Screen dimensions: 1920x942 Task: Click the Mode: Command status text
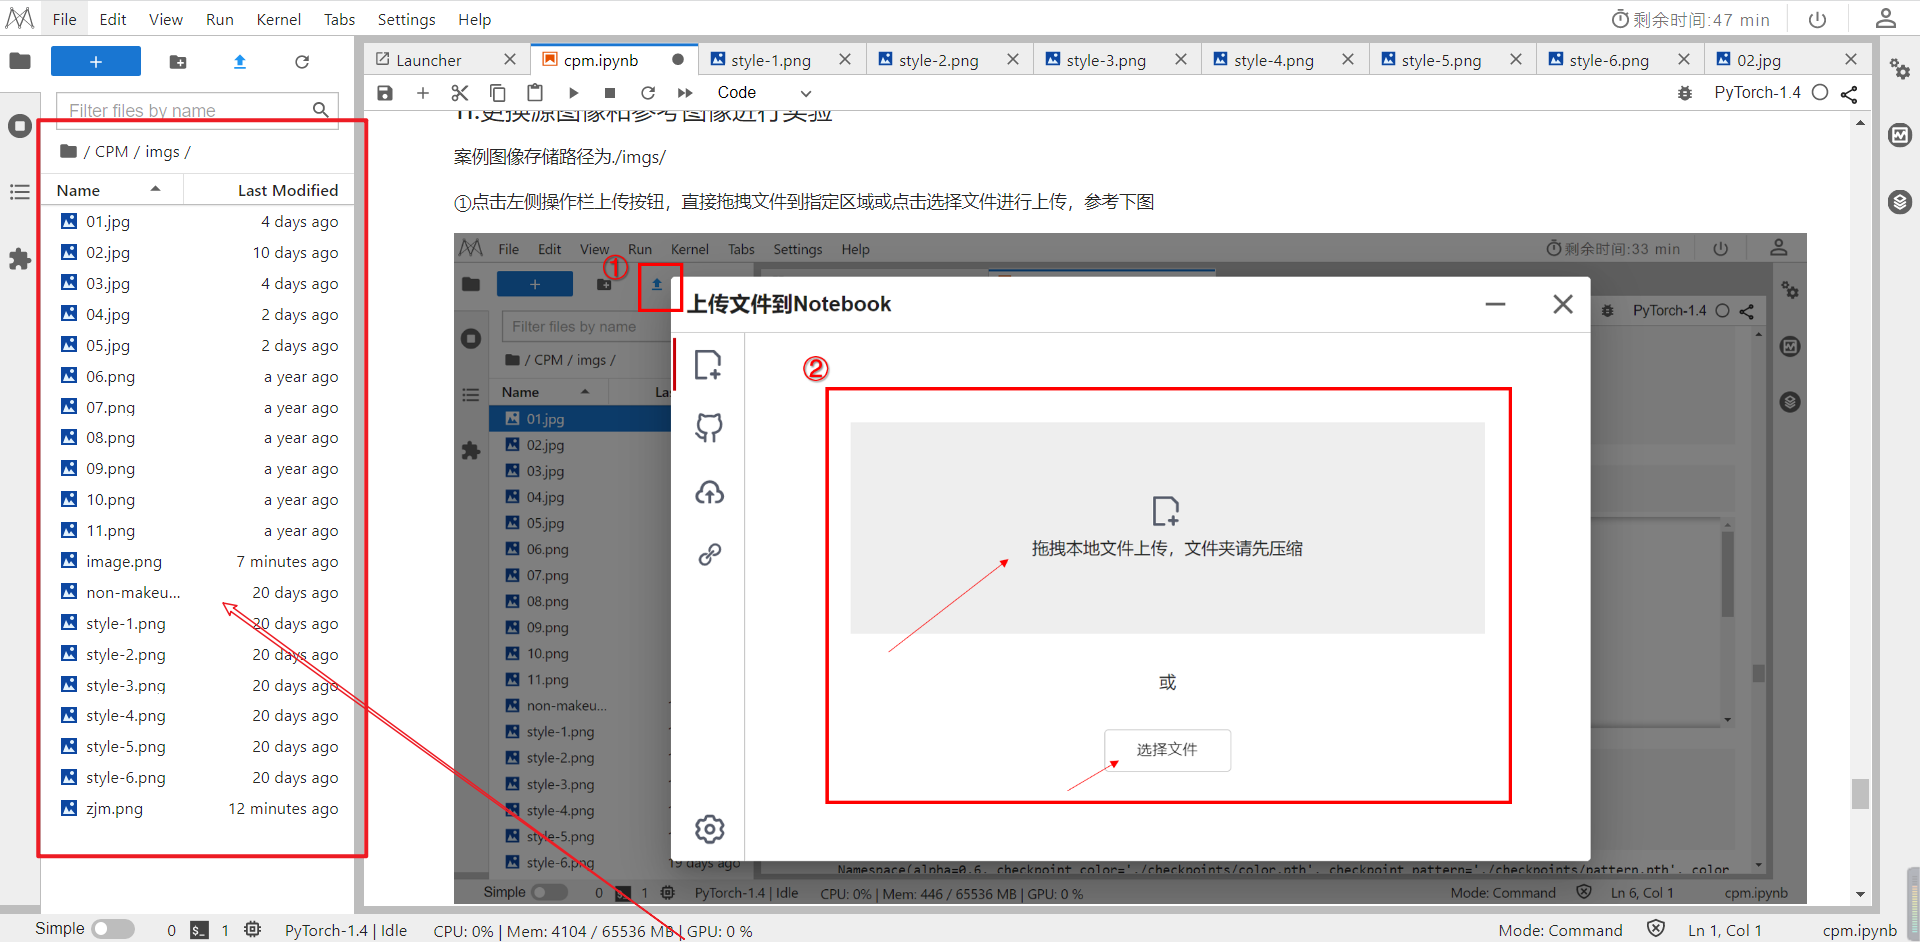click(1560, 930)
